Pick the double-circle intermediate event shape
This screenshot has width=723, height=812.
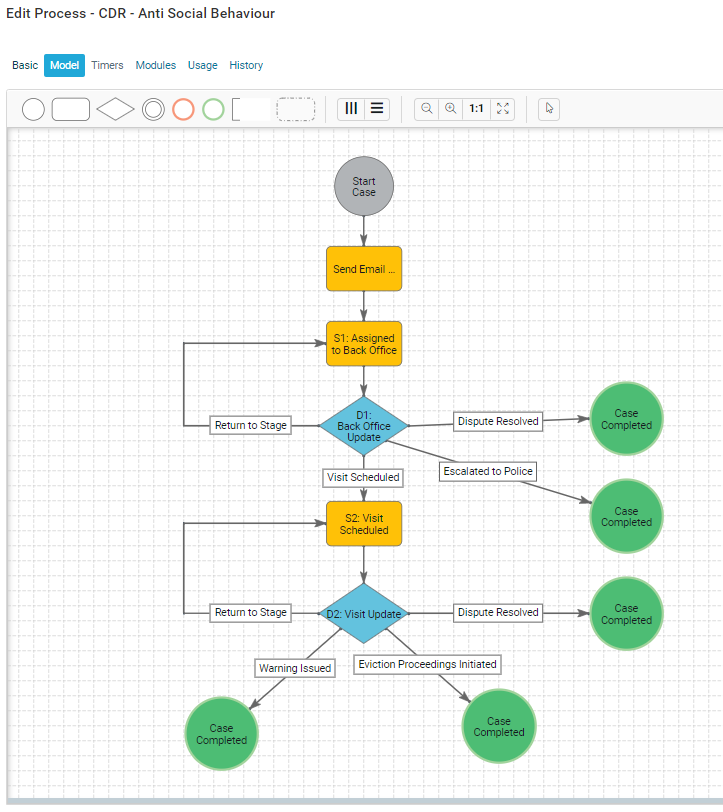153,109
